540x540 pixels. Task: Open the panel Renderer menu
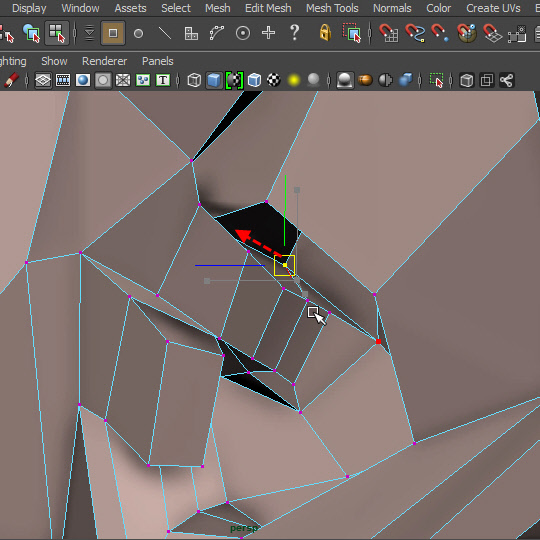pyautogui.click(x=104, y=61)
